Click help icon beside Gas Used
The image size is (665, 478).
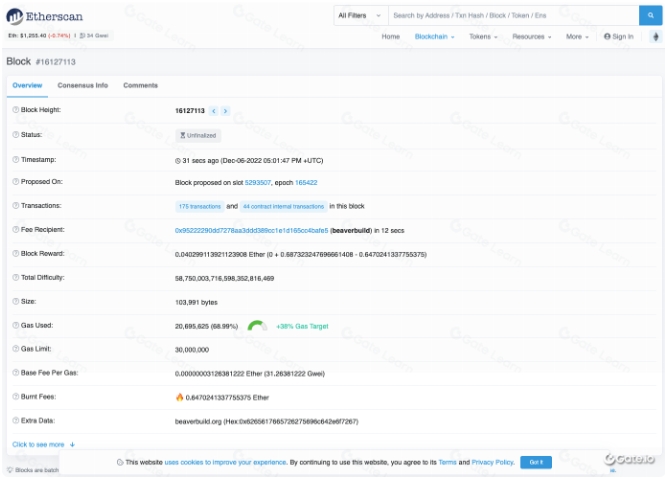[x=16, y=325]
